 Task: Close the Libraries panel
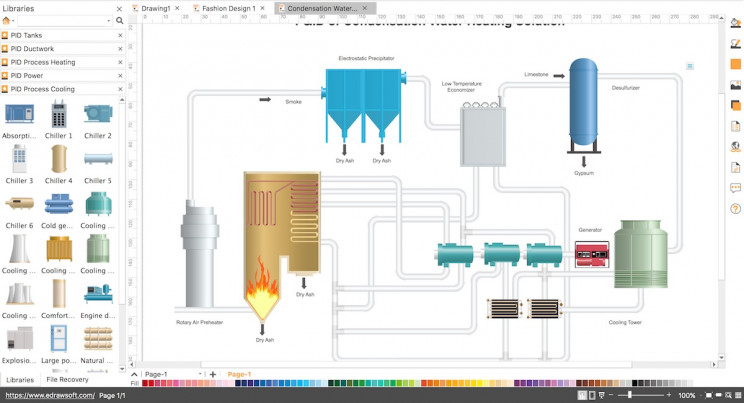[x=119, y=9]
